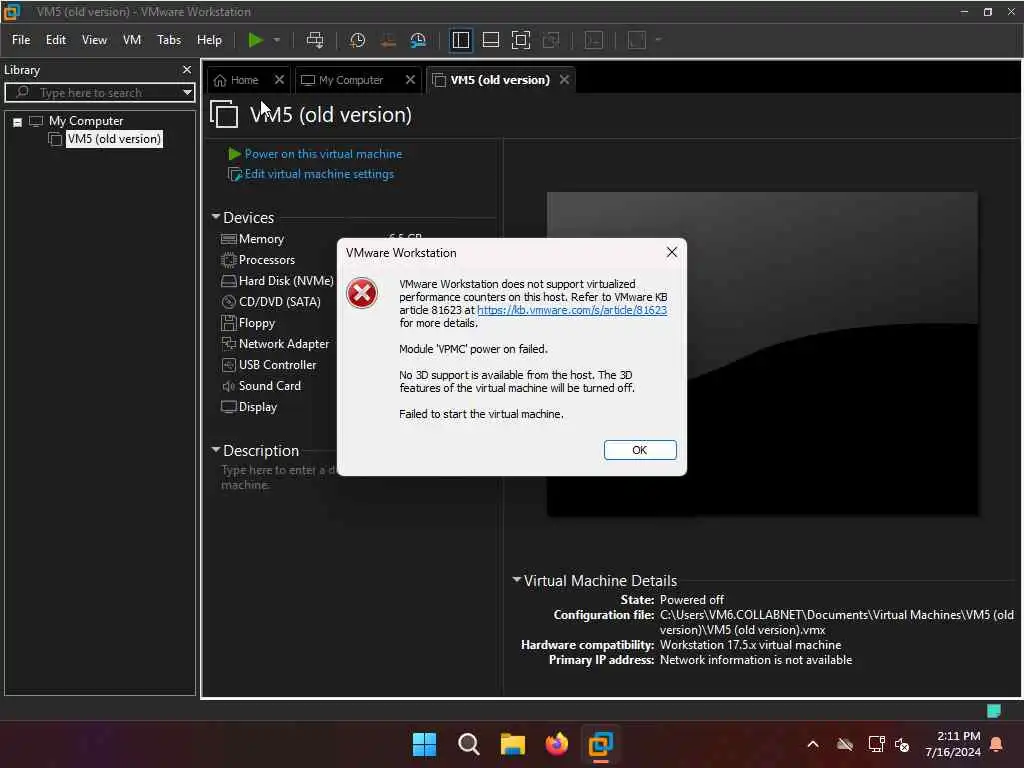Viewport: 1024px width, 768px height.
Task: Click the network status tray icon
Action: tap(876, 744)
